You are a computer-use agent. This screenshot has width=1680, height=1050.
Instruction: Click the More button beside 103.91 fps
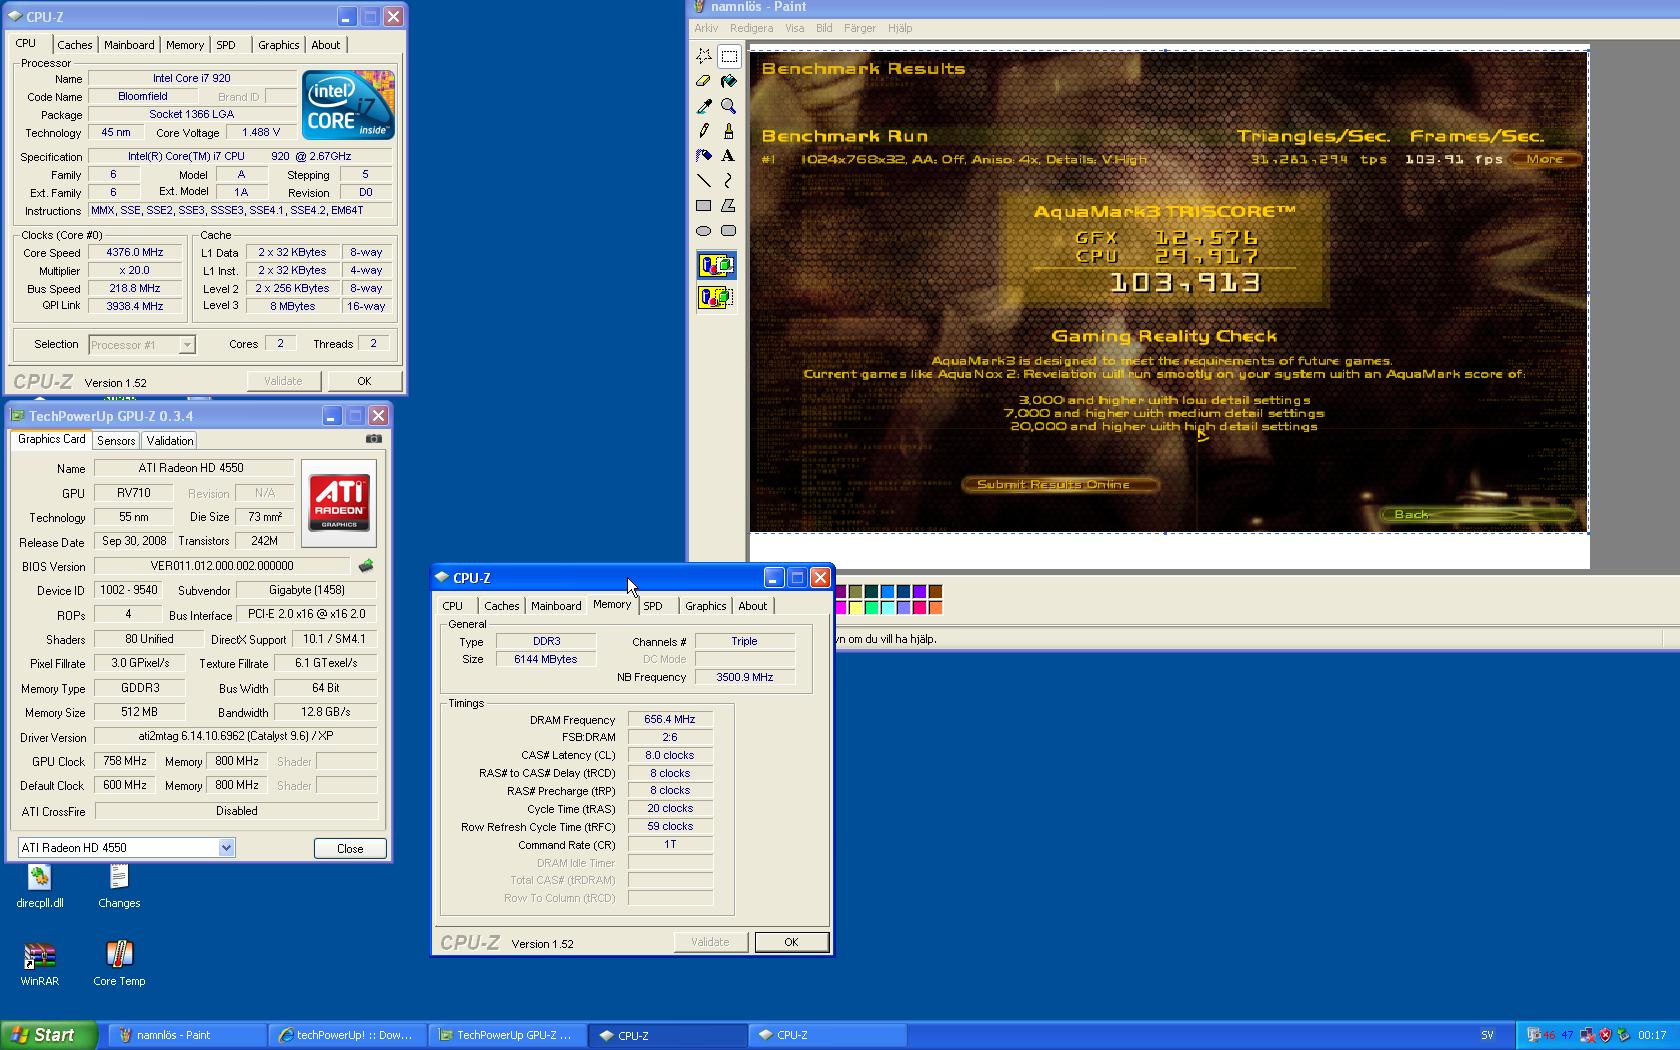pos(1545,159)
